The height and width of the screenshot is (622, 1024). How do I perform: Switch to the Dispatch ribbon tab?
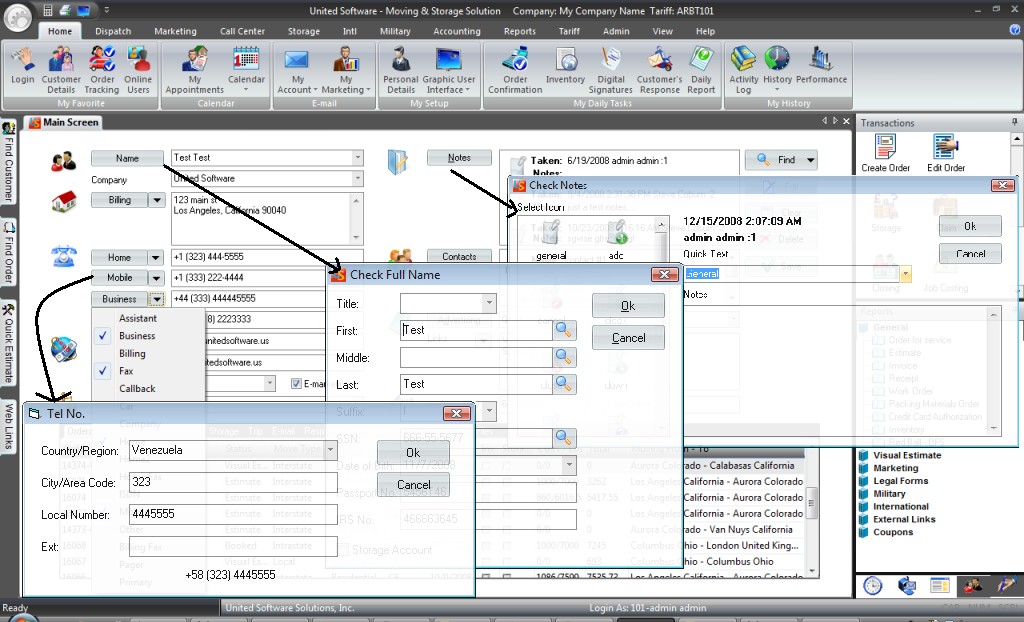tap(113, 31)
